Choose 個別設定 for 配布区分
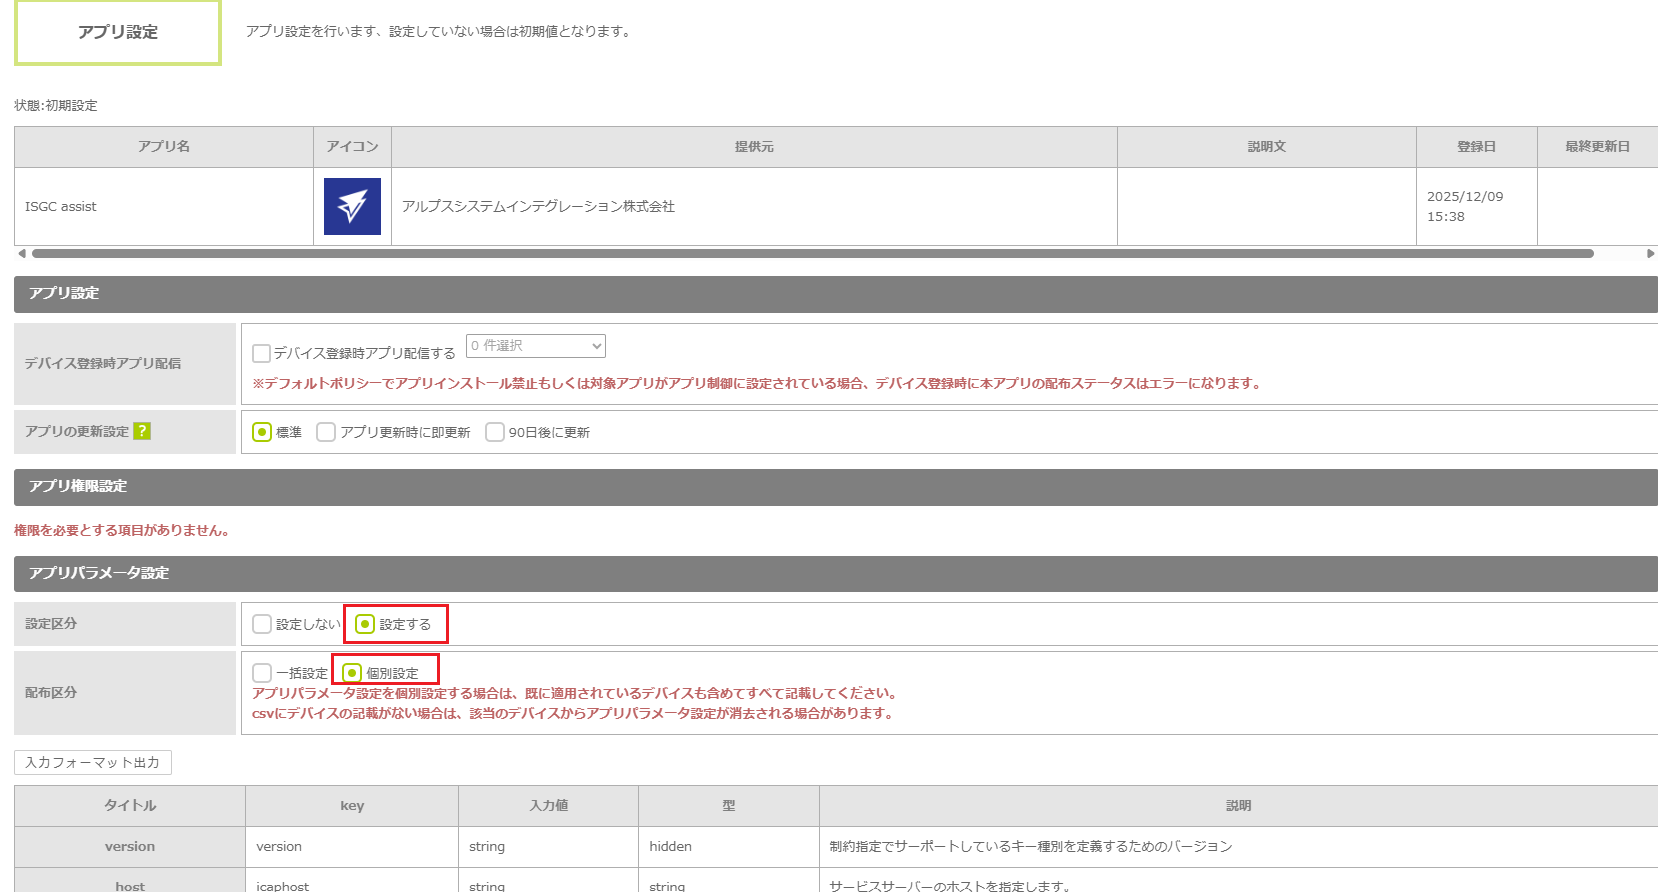The height and width of the screenshot is (892, 1663). tap(352, 673)
